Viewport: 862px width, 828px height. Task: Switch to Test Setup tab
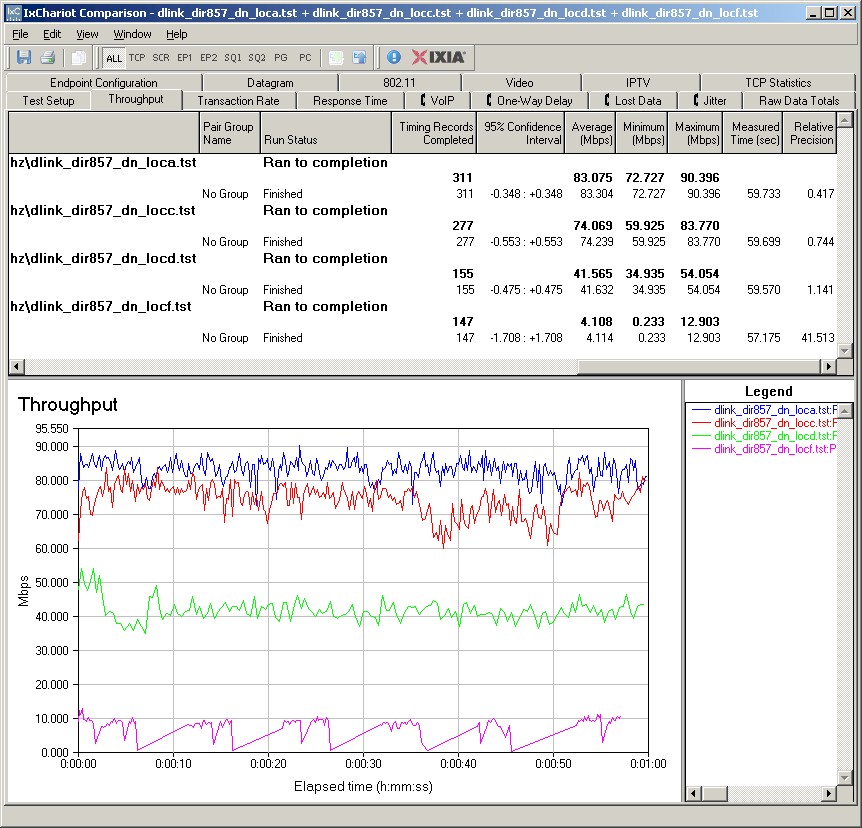coord(48,101)
